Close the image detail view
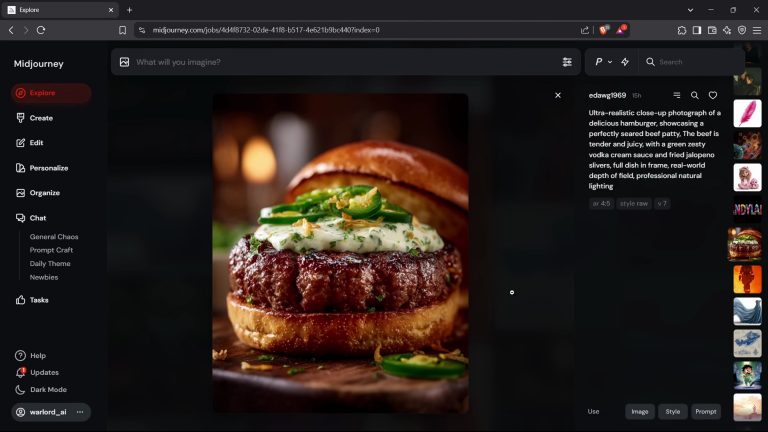This screenshot has width=768, height=432. (558, 96)
